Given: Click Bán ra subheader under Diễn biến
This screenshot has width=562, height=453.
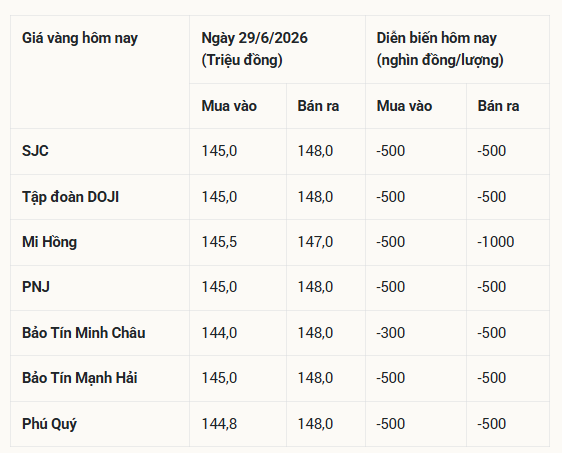Looking at the screenshot, I should point(498,106).
